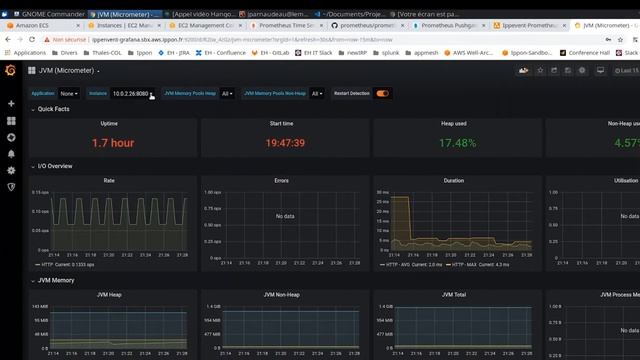Viewport: 640px width, 360px height.
Task: Open the Create plus menu in sidebar
Action: (11, 104)
